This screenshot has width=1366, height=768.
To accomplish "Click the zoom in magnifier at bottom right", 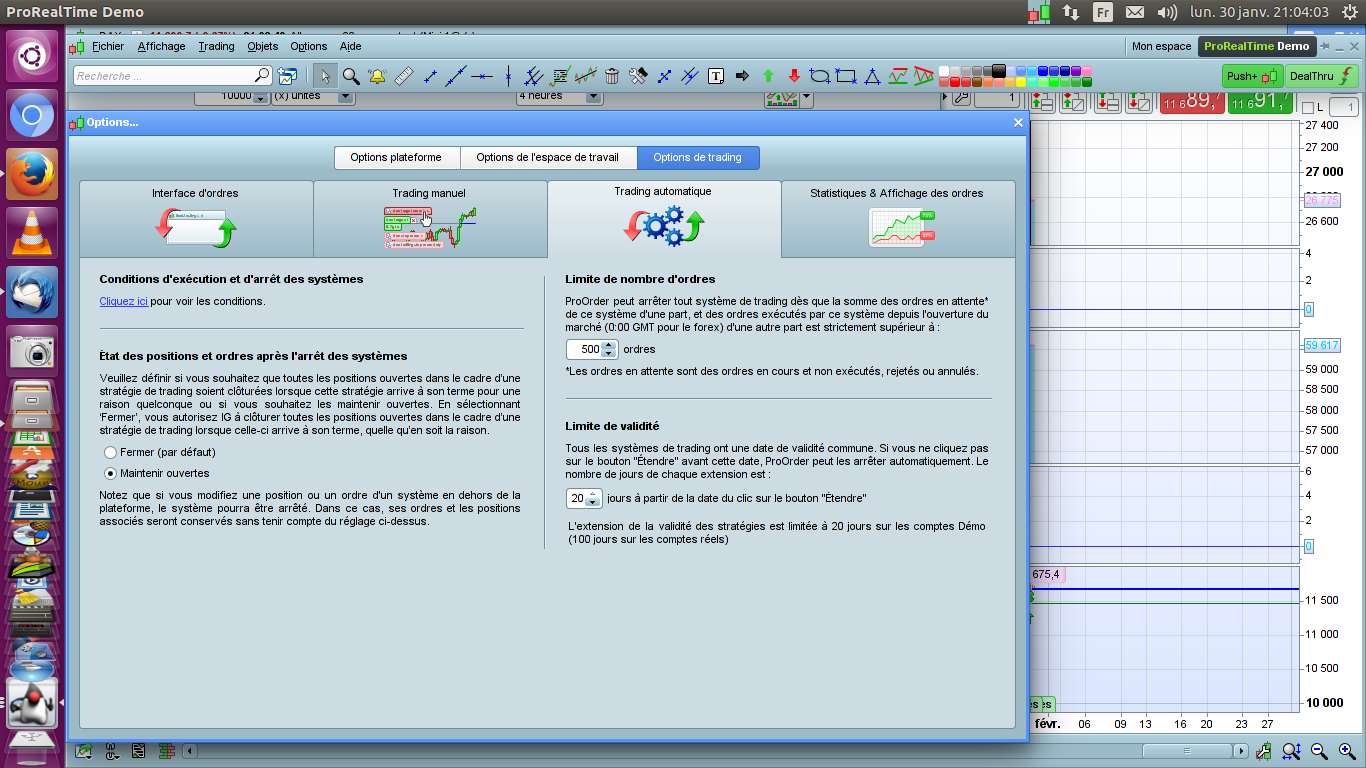I will pyautogui.click(x=1345, y=751).
